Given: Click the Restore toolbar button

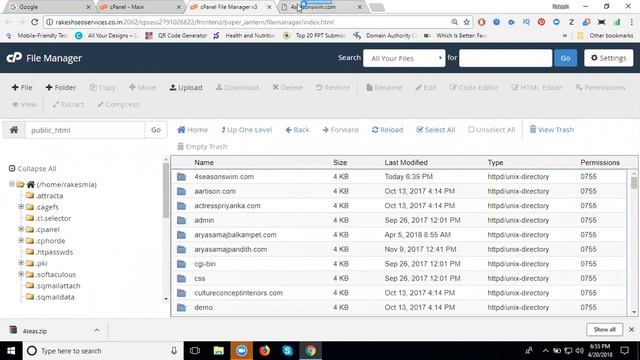Looking at the screenshot, I should tap(333, 87).
